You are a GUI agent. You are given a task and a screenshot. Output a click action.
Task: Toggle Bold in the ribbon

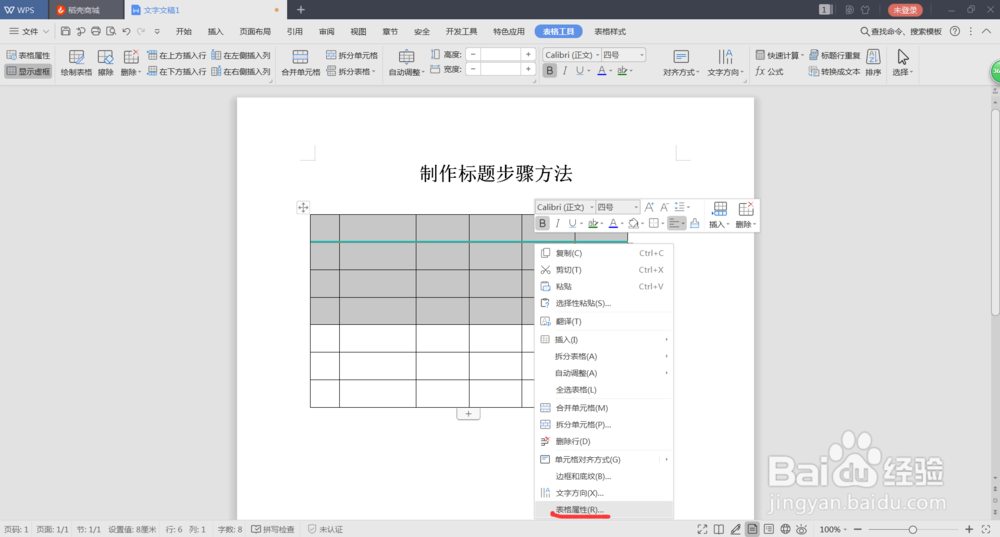[550, 71]
